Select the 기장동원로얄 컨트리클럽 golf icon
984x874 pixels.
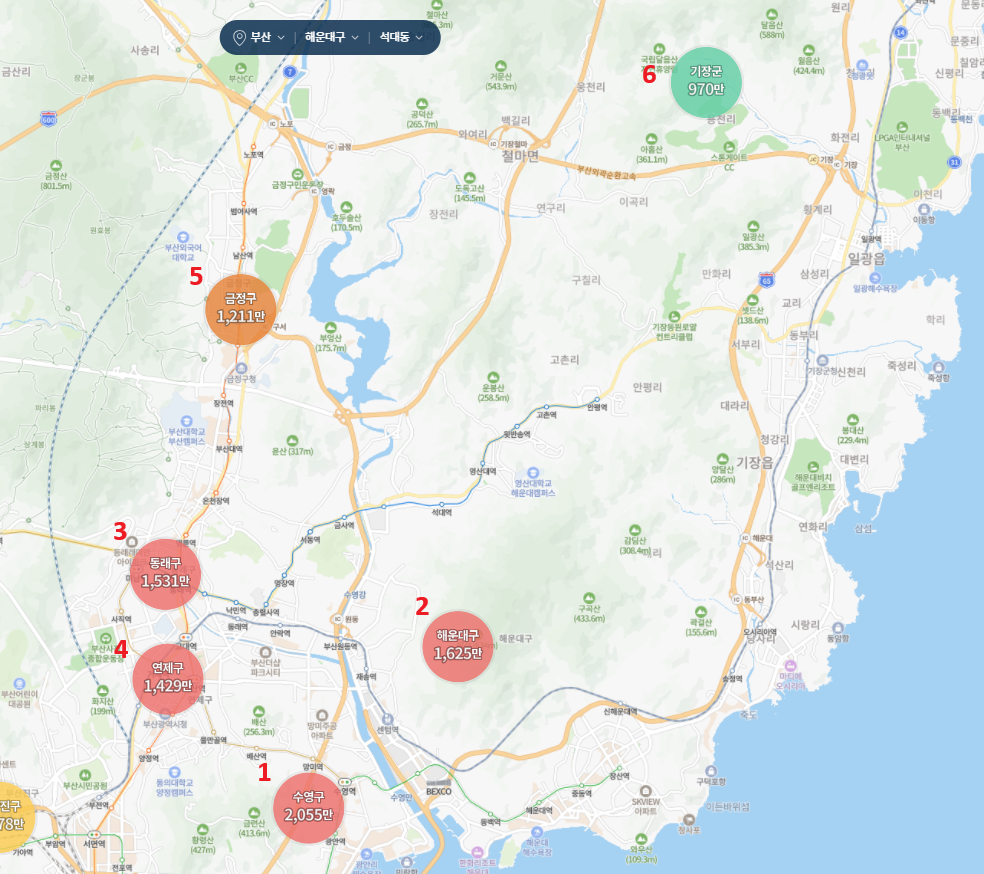[x=674, y=315]
